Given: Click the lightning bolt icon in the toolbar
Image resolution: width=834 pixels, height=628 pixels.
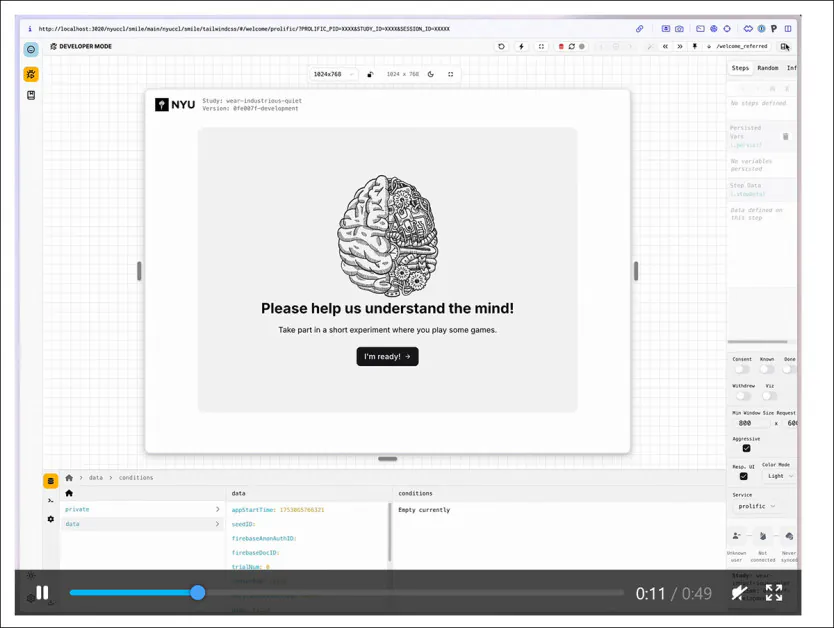Looking at the screenshot, I should (522, 46).
